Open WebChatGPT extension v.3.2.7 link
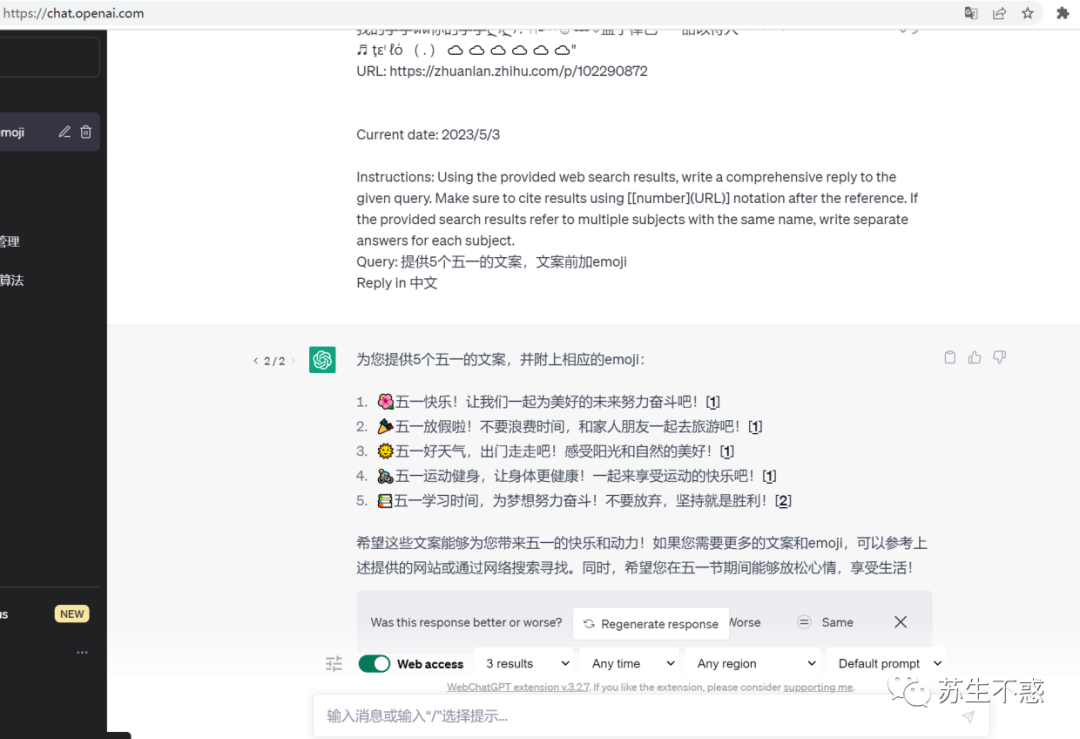This screenshot has height=739, width=1080. coord(518,687)
